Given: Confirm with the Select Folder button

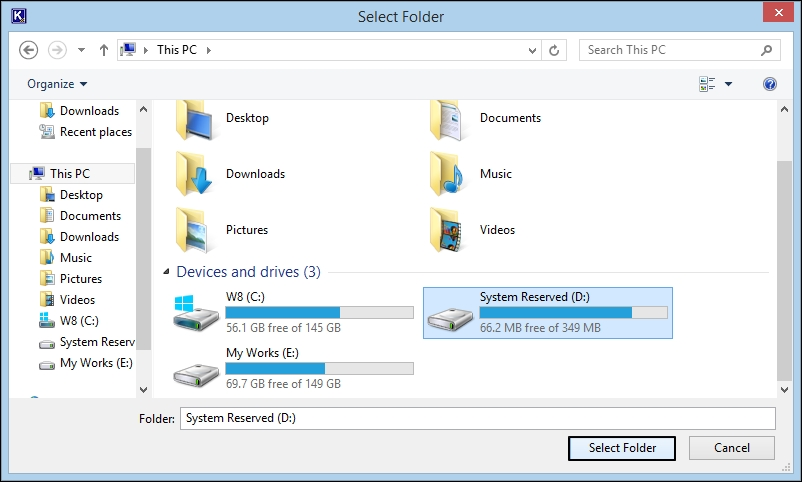Looking at the screenshot, I should [x=622, y=448].
